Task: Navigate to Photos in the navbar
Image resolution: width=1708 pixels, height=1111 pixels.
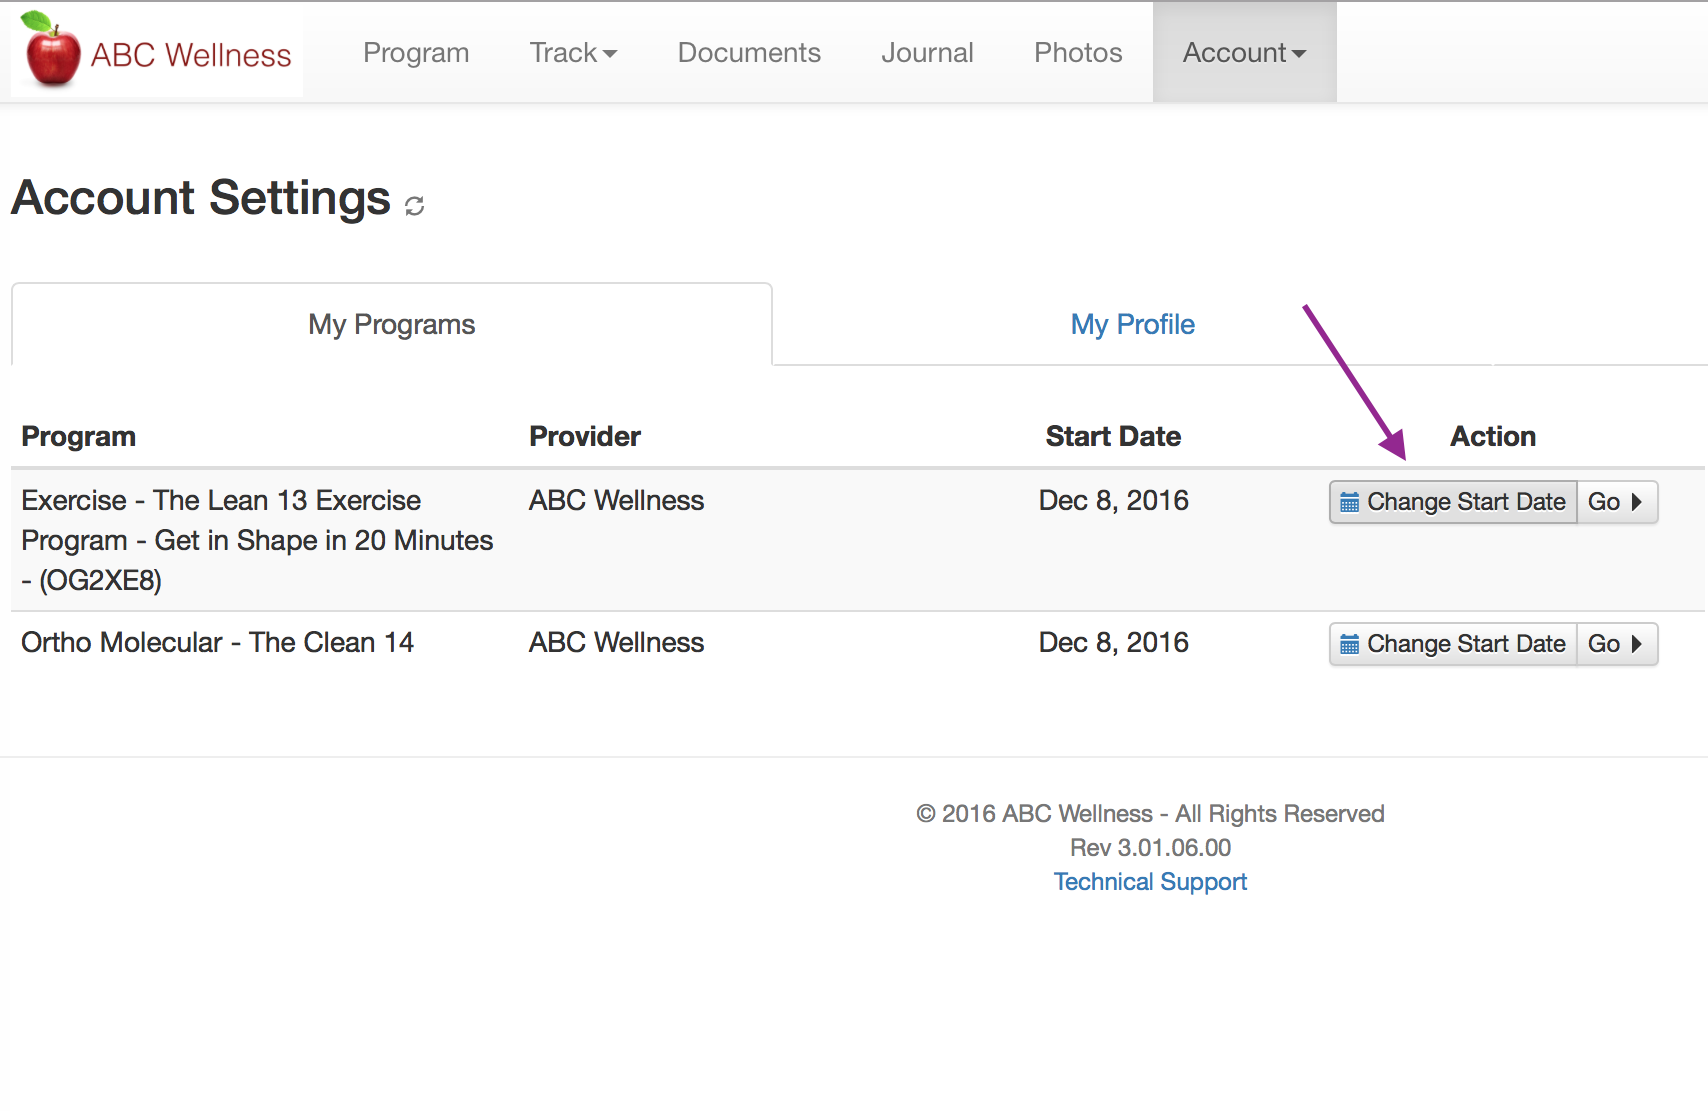Action: 1078,53
